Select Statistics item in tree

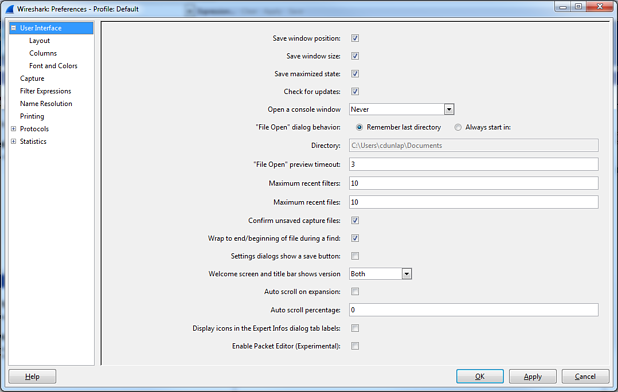click(x=33, y=141)
